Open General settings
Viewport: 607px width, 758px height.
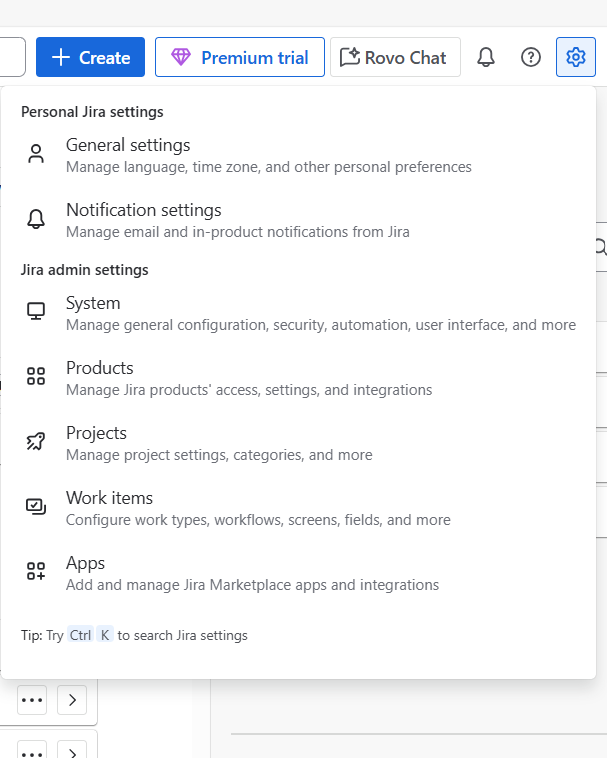[x=298, y=155]
